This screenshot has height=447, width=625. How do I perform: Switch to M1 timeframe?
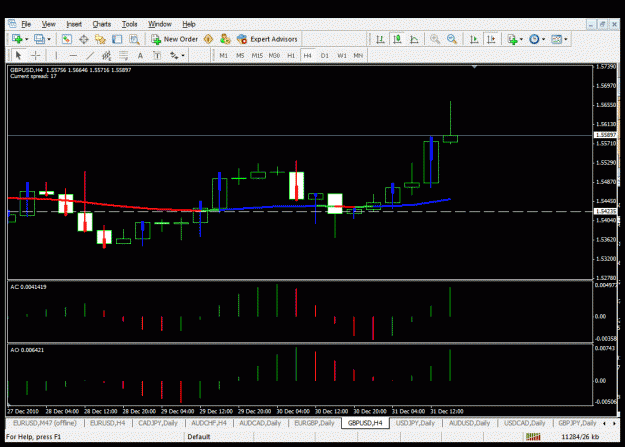pos(224,55)
